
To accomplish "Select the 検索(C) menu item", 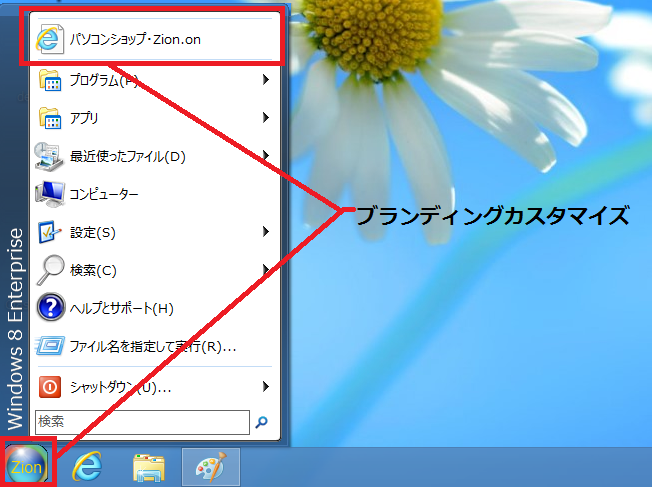I will click(x=93, y=270).
